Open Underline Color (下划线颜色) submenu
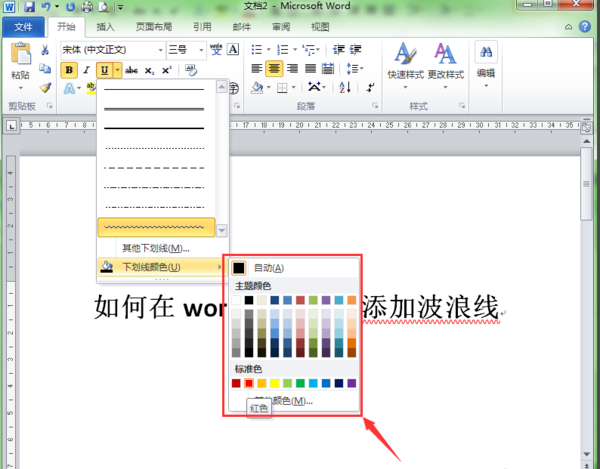Viewport: 600px width, 469px height. [161, 267]
